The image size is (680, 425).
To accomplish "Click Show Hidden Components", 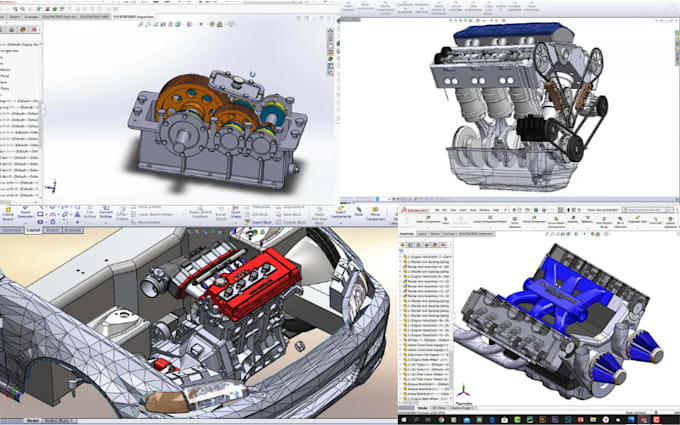I will (556, 222).
